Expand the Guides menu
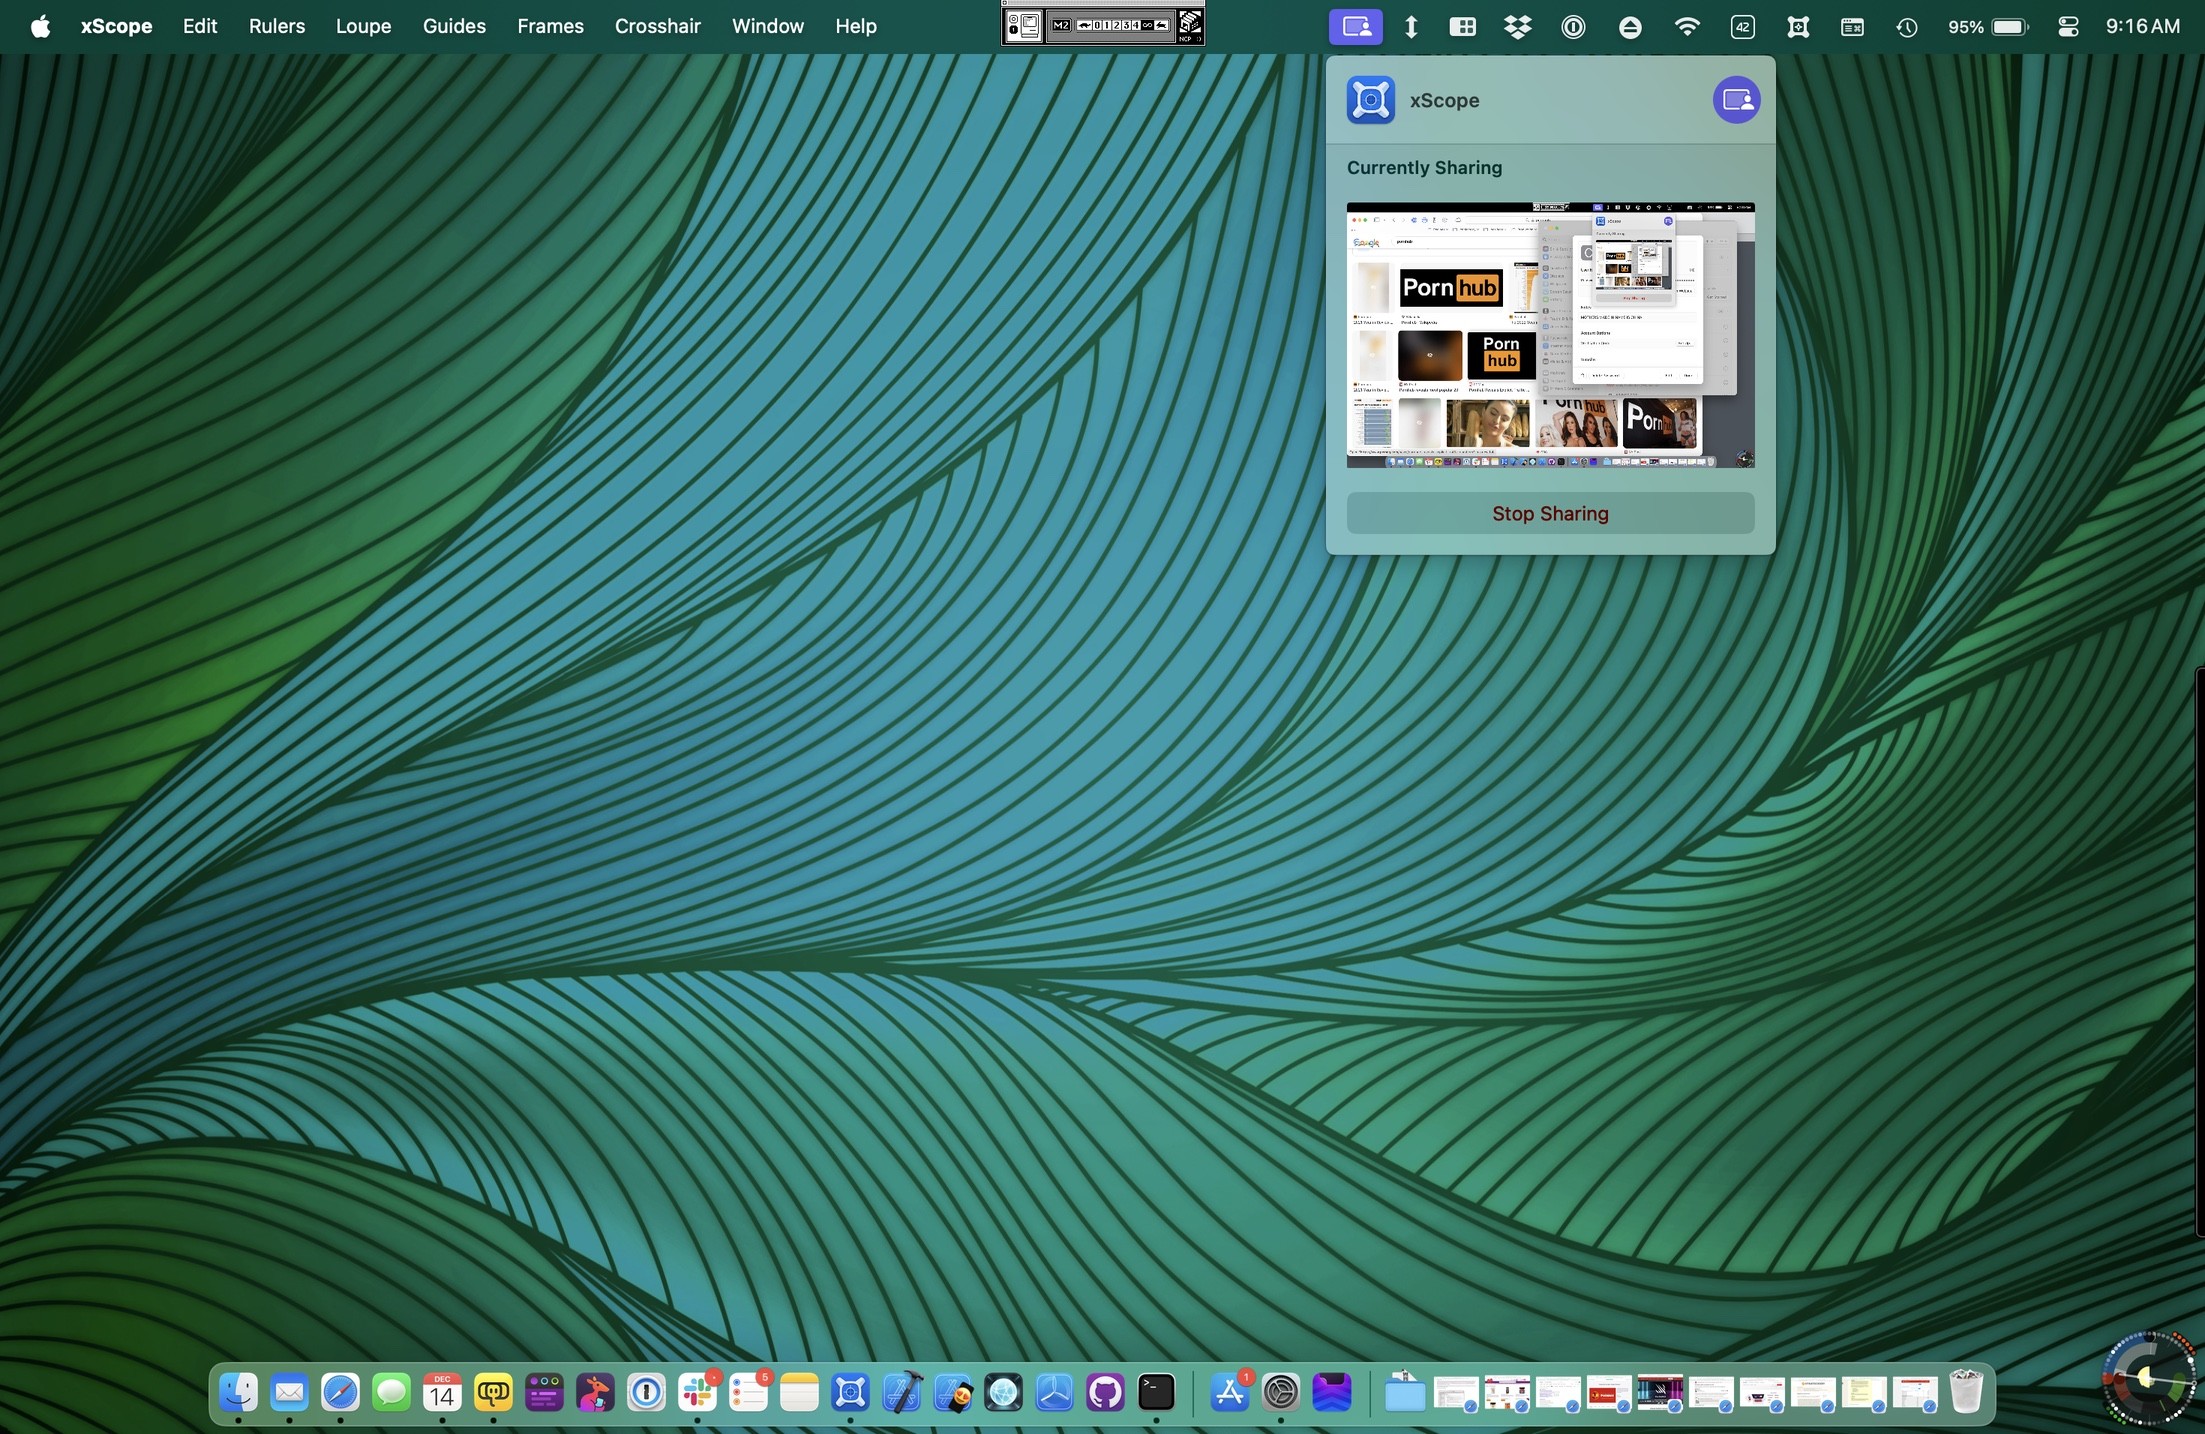The height and width of the screenshot is (1434, 2205). point(454,27)
